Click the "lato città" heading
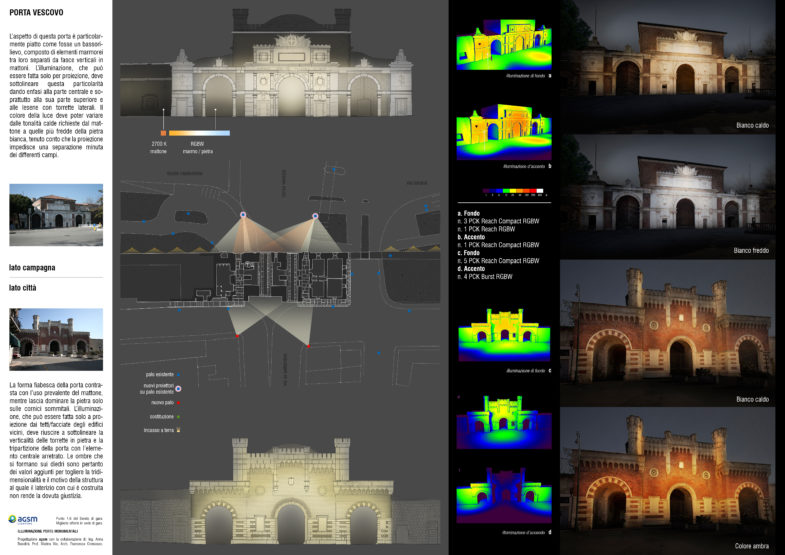The height and width of the screenshot is (555, 785). coord(23,288)
